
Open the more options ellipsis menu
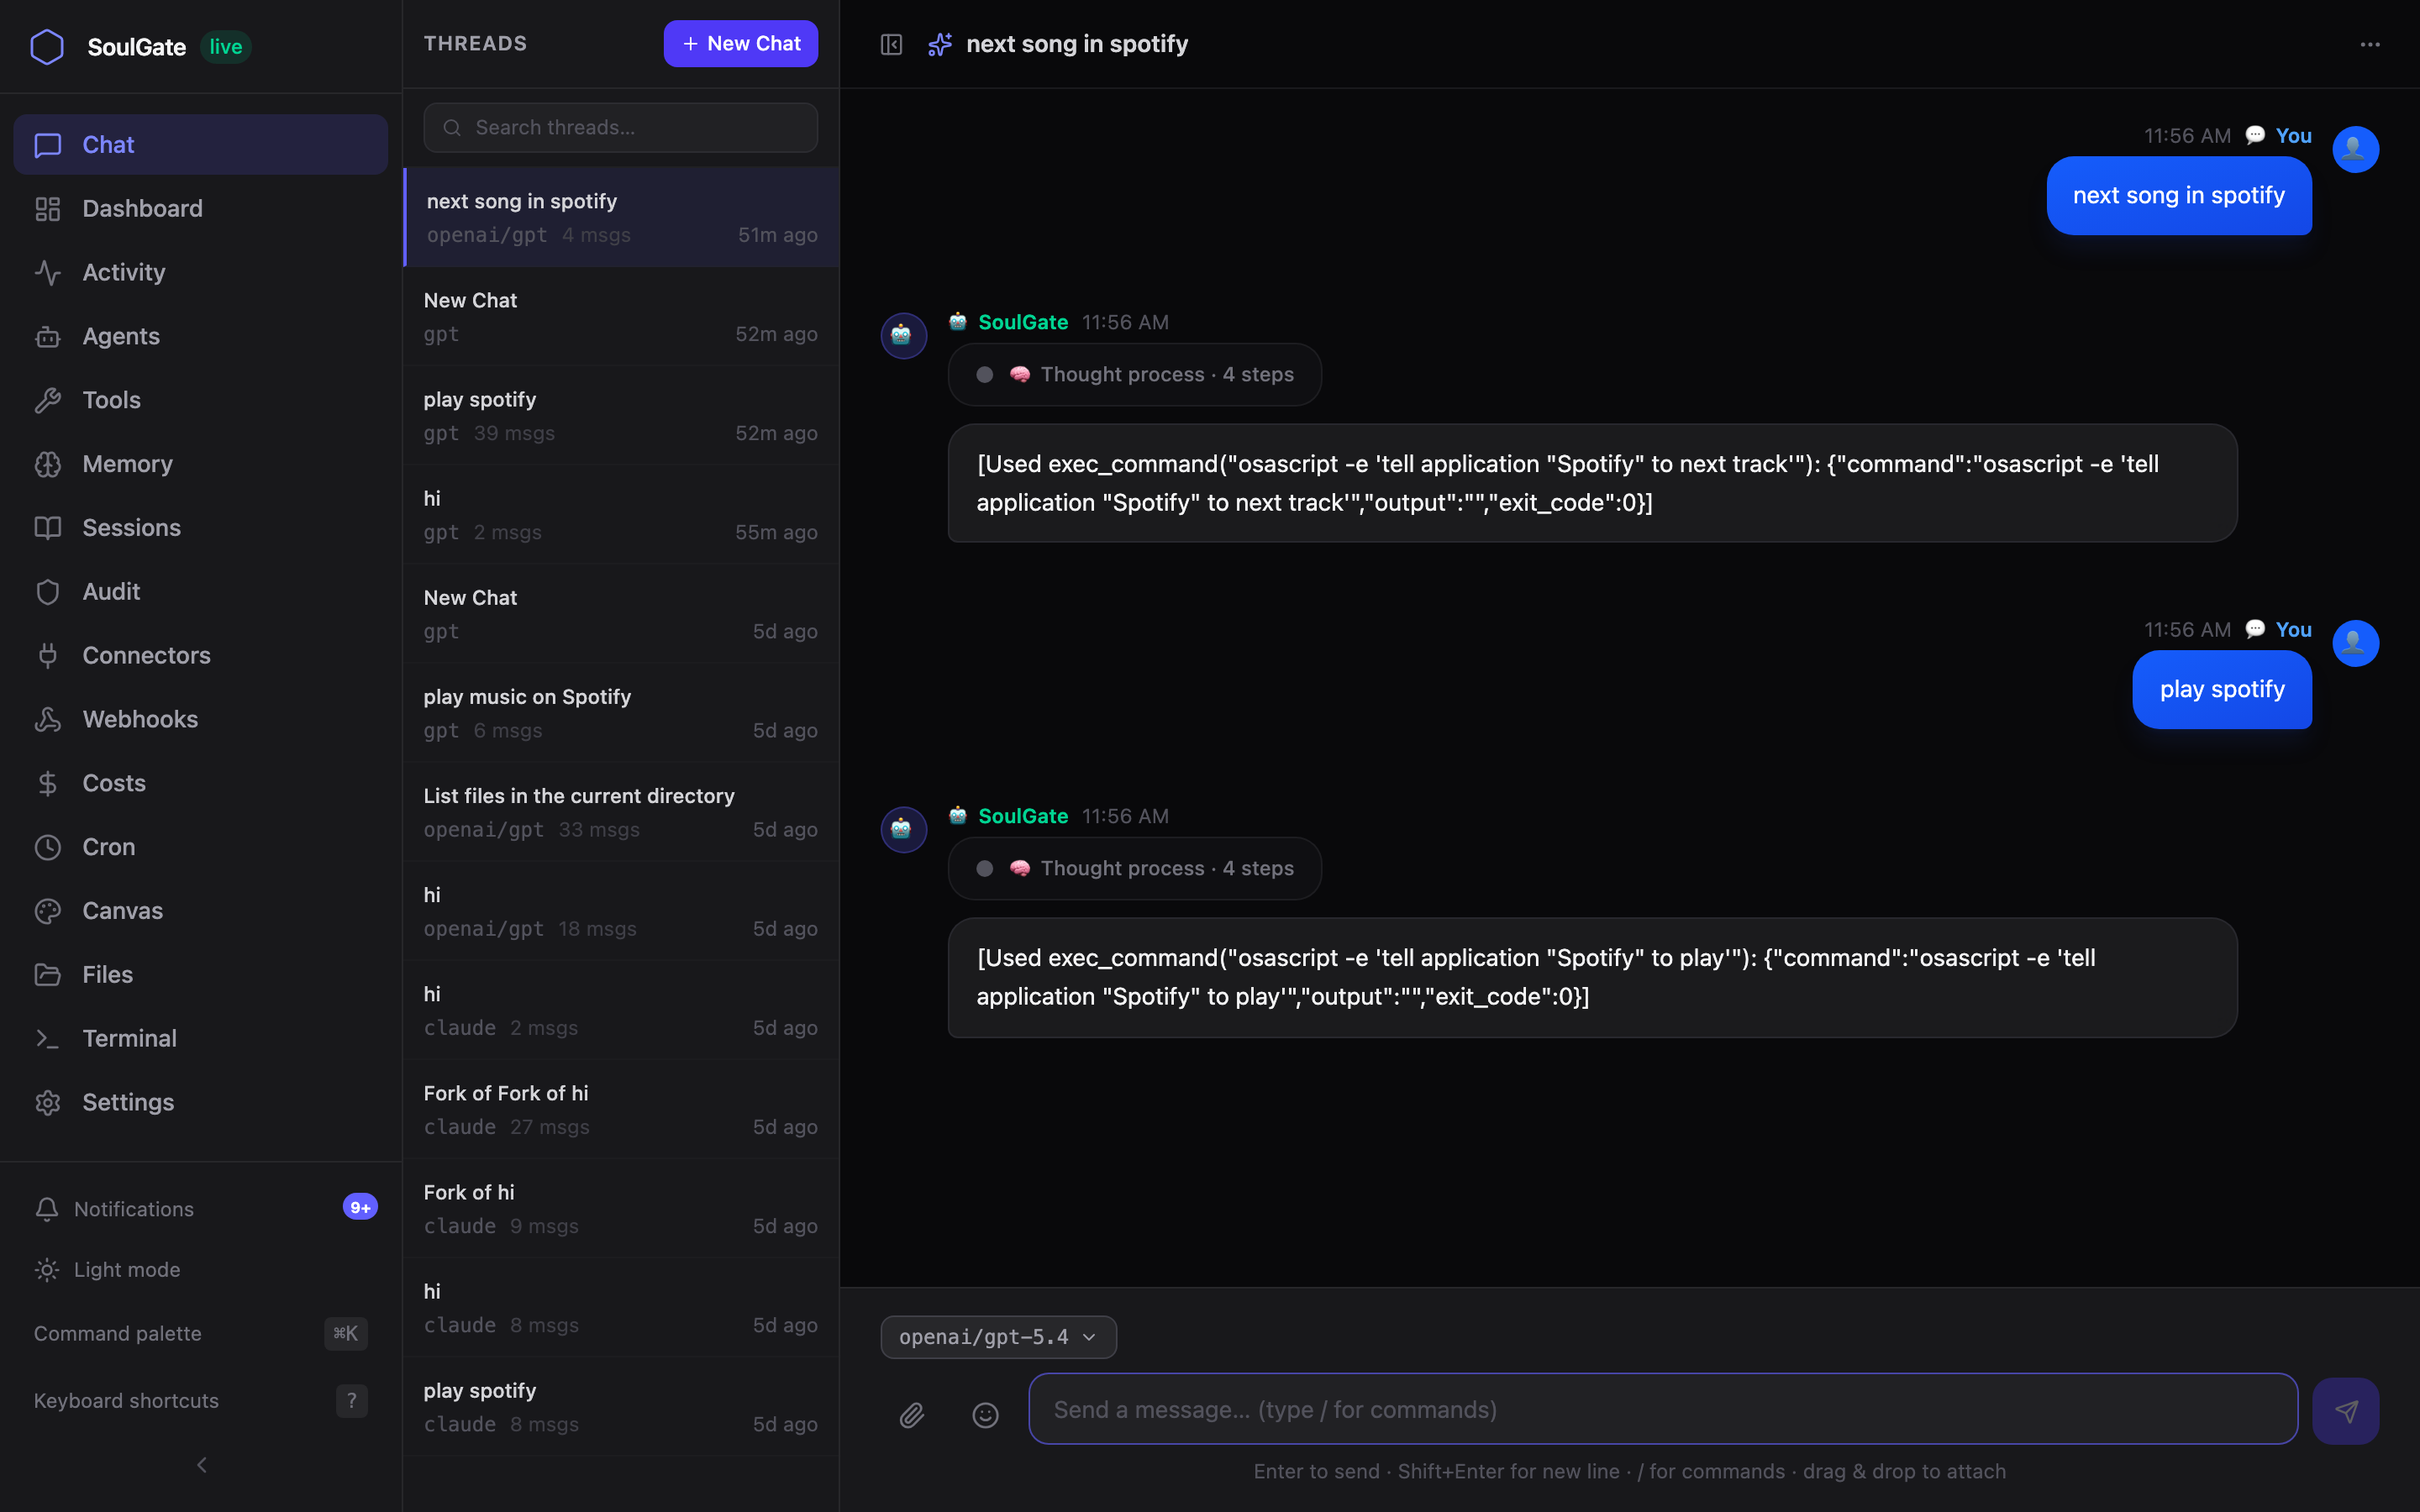click(x=2370, y=45)
